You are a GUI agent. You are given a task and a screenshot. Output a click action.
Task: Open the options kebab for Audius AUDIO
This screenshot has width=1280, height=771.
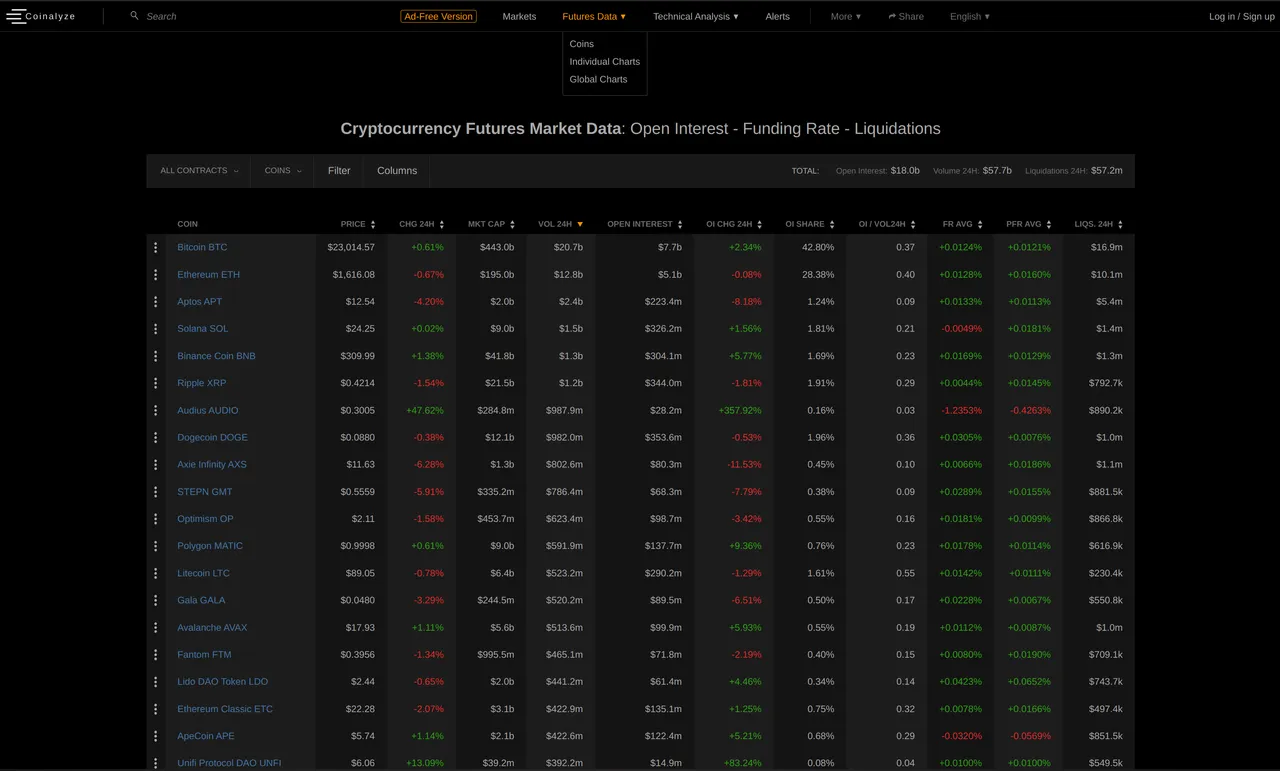156,410
